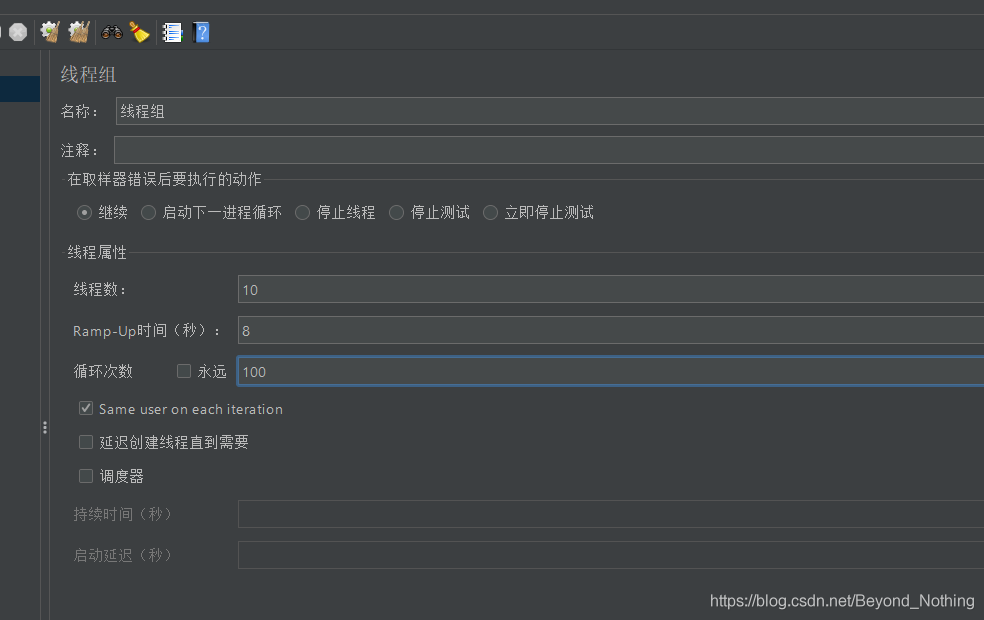Click the 循环次数 field showing 100
This screenshot has height=620, width=984.
click(x=611, y=371)
